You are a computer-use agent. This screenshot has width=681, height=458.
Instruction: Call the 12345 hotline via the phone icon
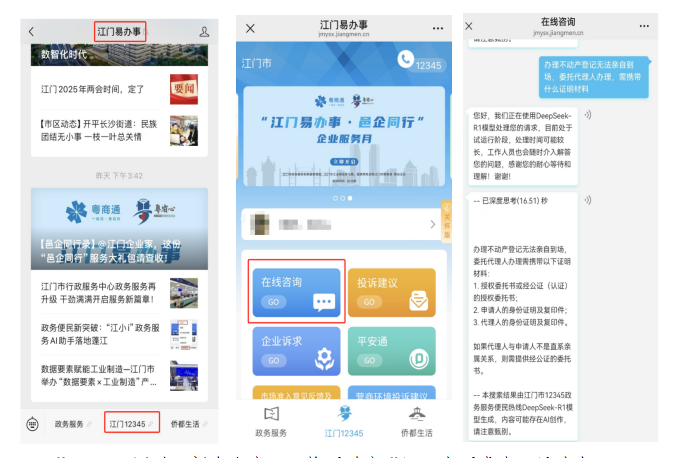click(x=405, y=60)
